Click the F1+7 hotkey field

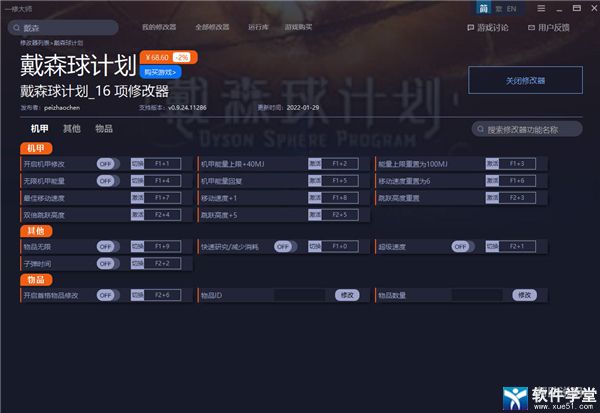pos(162,198)
